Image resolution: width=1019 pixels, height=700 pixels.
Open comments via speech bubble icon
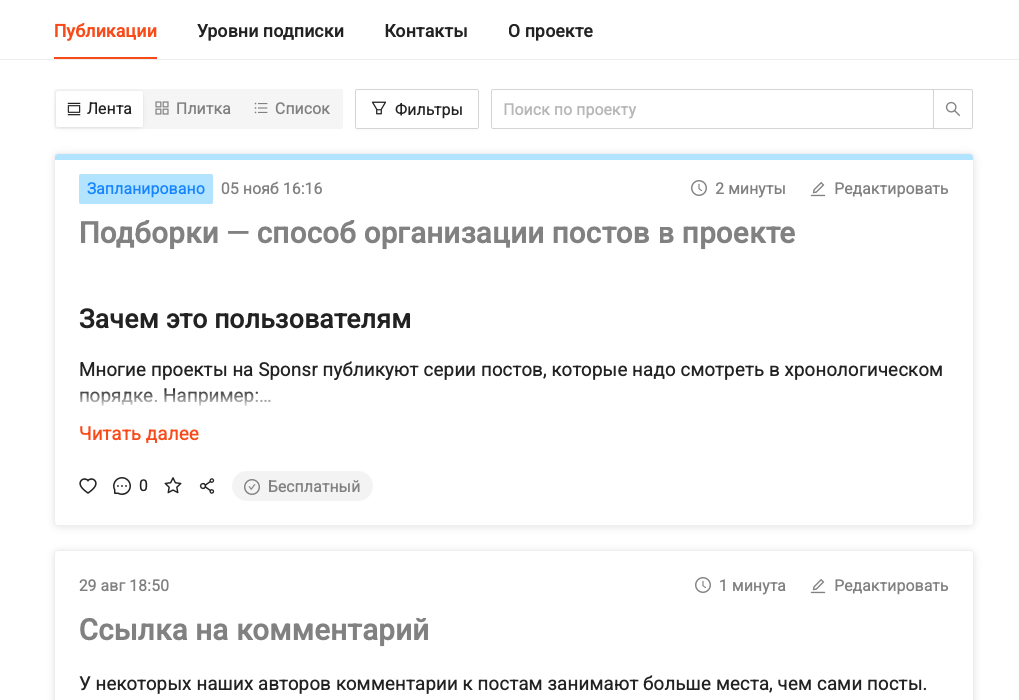click(x=122, y=486)
